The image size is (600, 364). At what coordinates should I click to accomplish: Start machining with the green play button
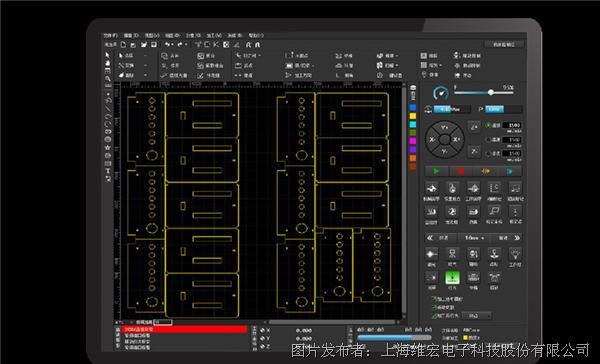(436, 171)
